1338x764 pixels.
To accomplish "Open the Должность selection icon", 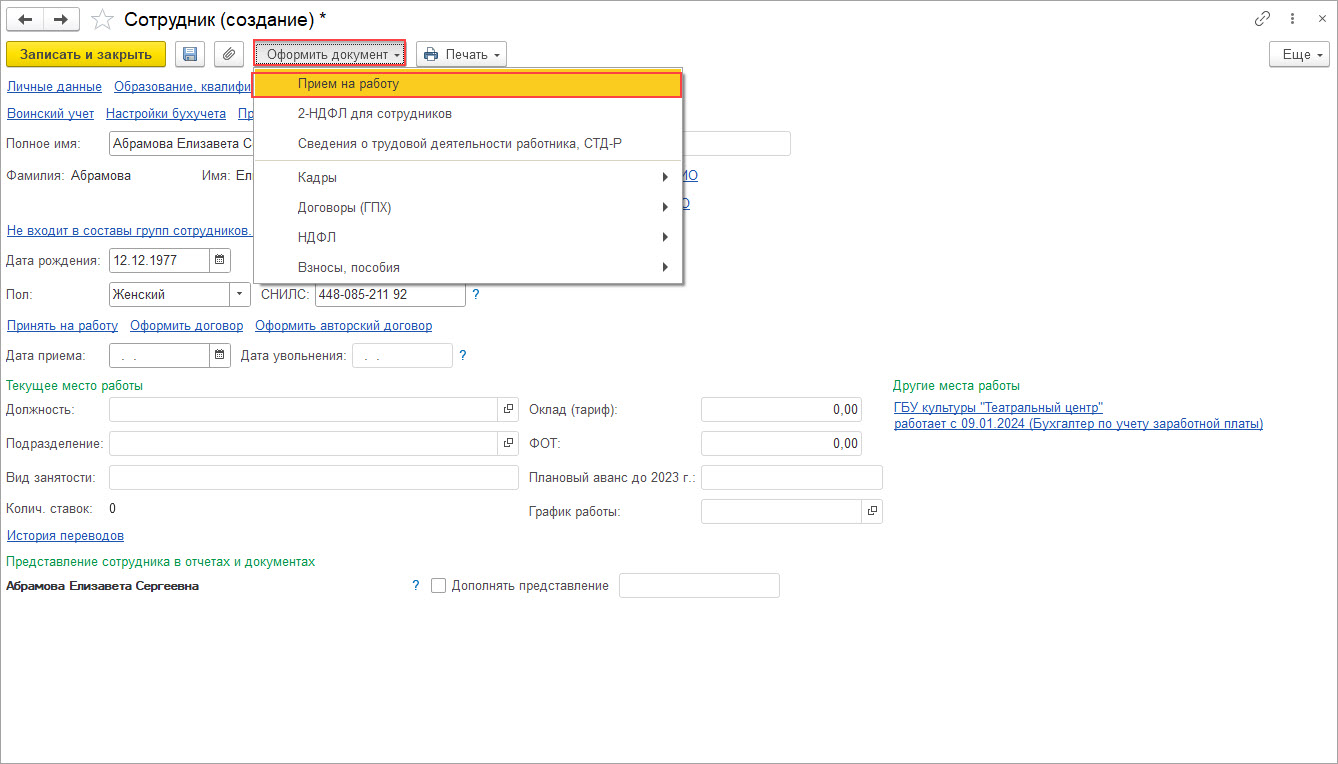I will pos(508,409).
